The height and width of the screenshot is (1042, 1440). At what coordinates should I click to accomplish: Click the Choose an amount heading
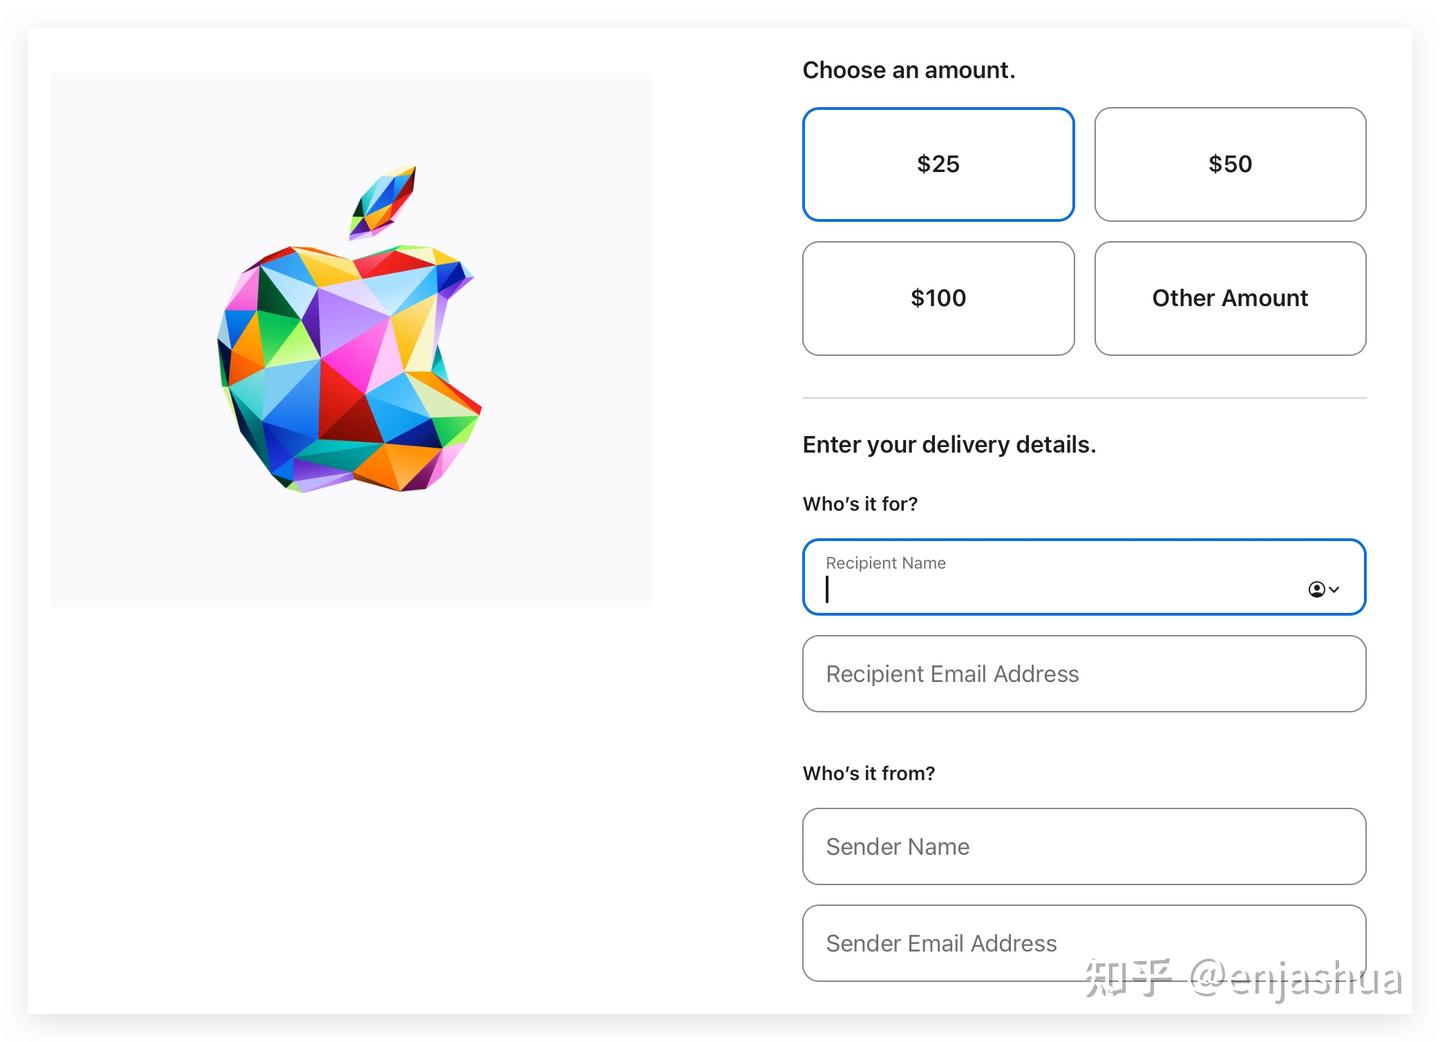coord(908,70)
